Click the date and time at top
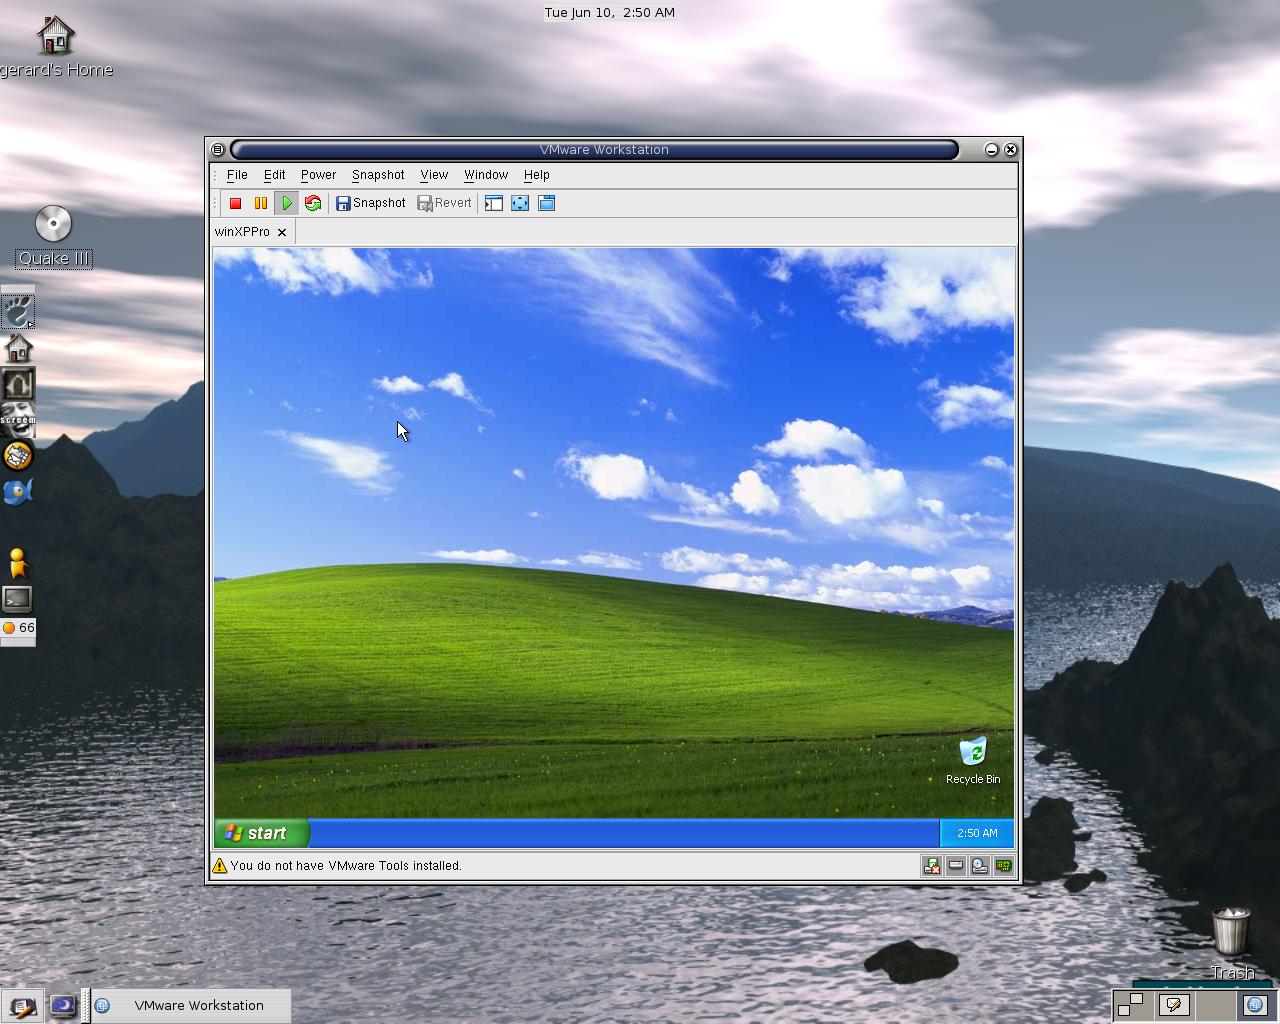Image resolution: width=1280 pixels, height=1024 pixels. pos(609,12)
